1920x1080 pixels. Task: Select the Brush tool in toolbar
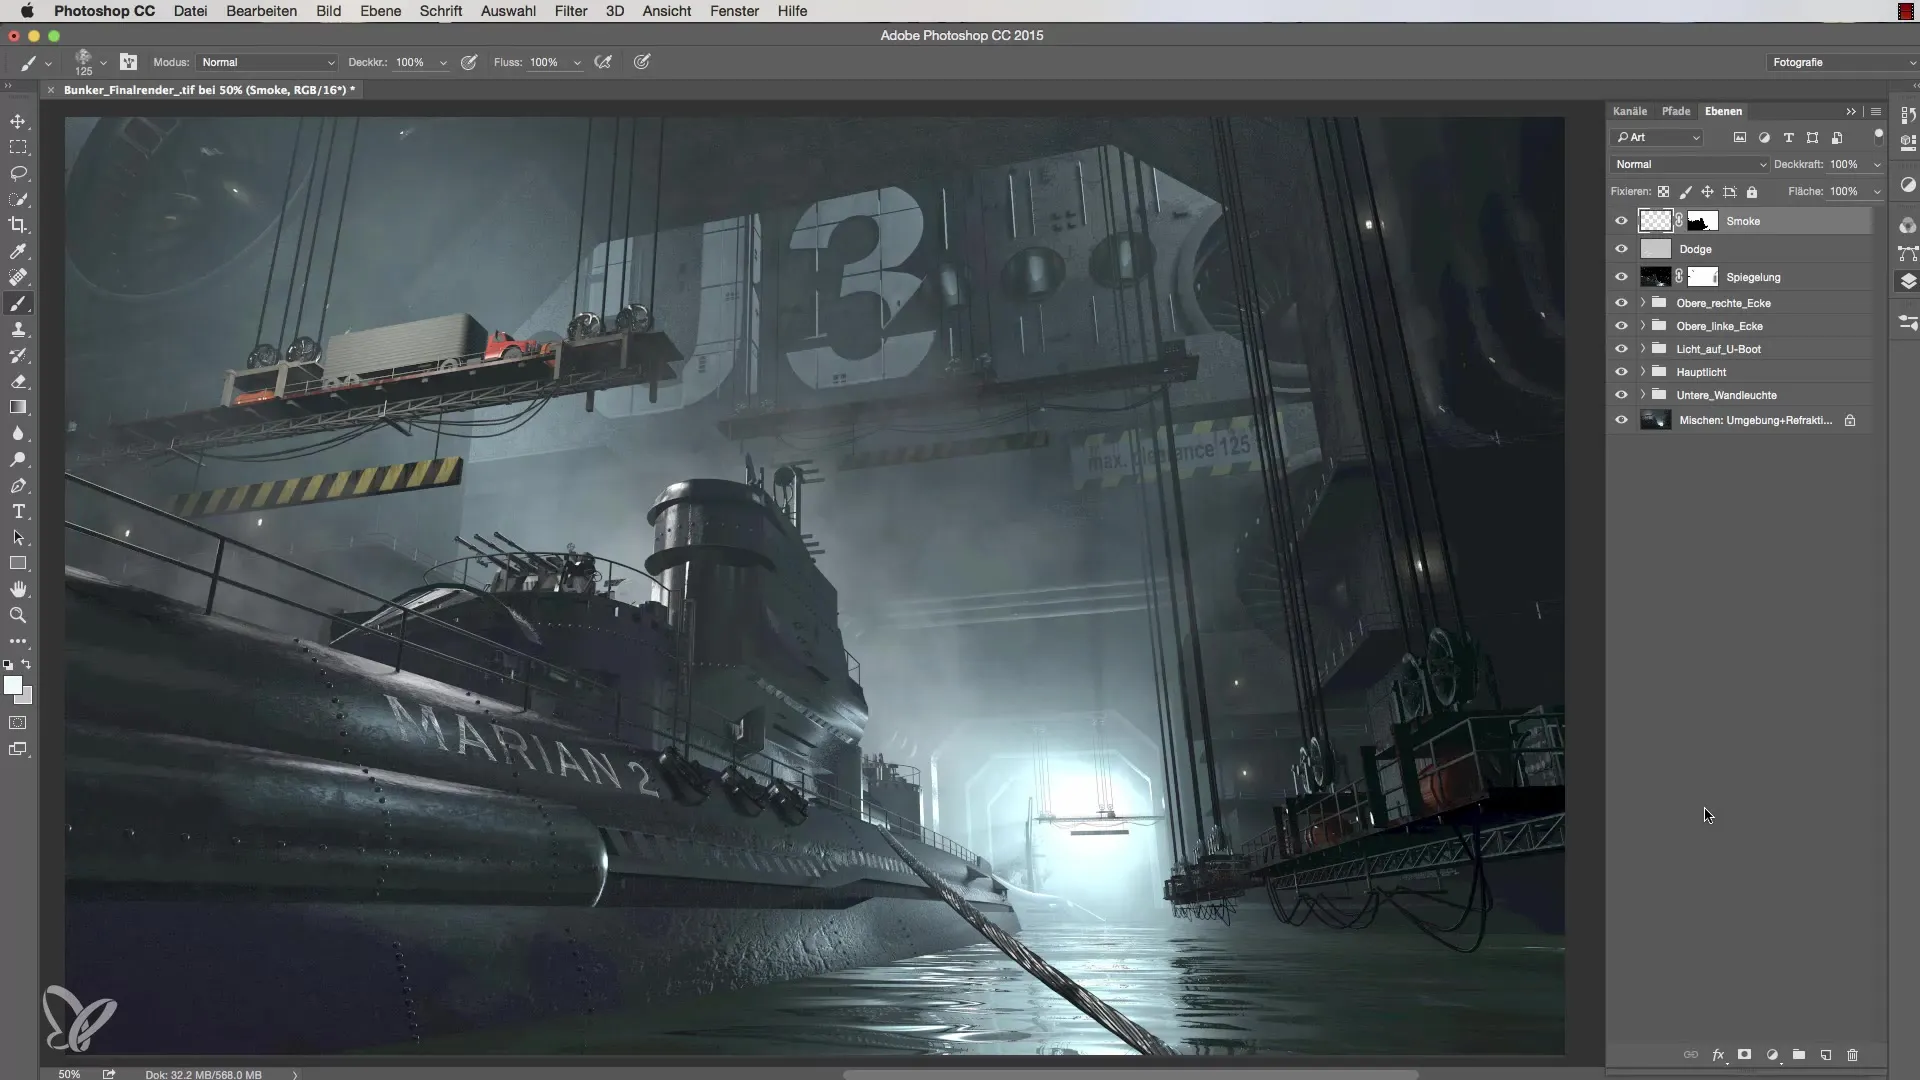pyautogui.click(x=18, y=303)
